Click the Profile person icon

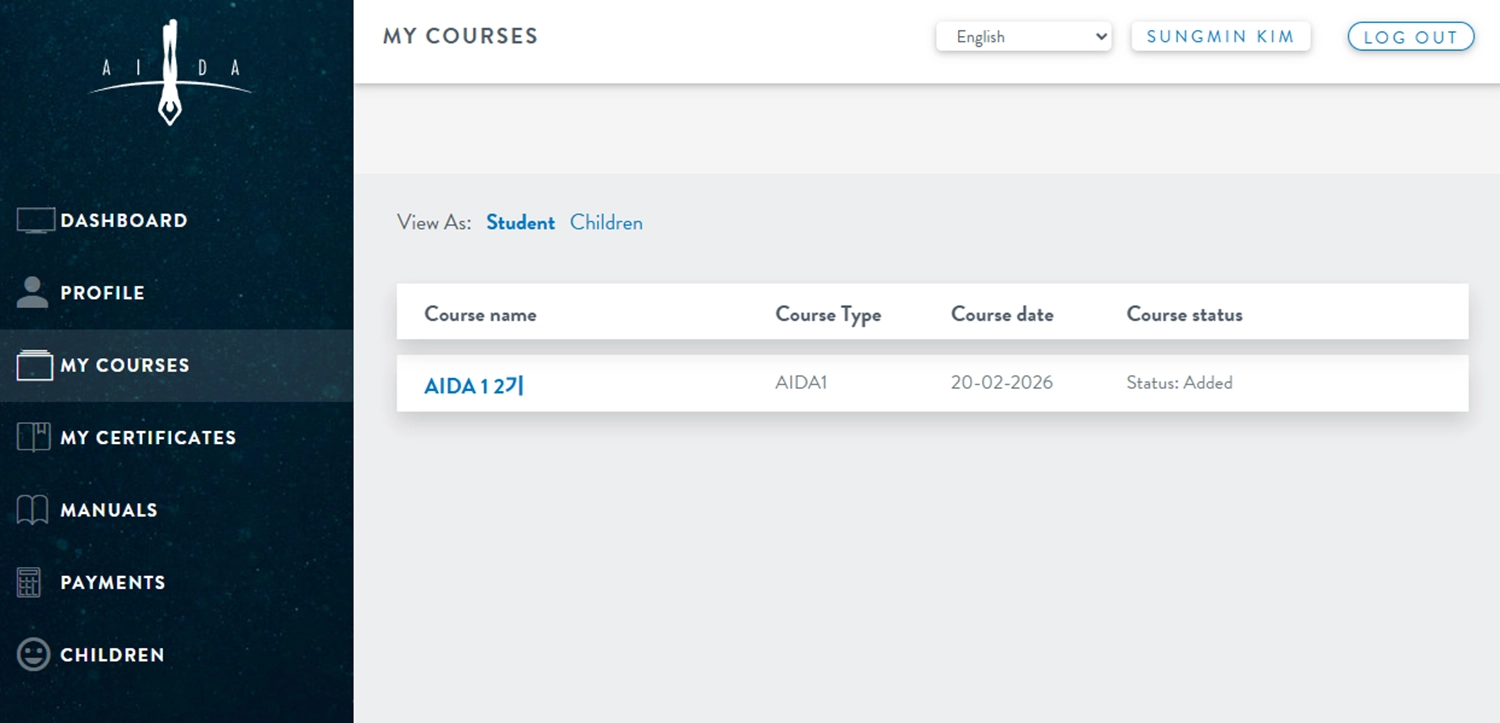[33, 293]
